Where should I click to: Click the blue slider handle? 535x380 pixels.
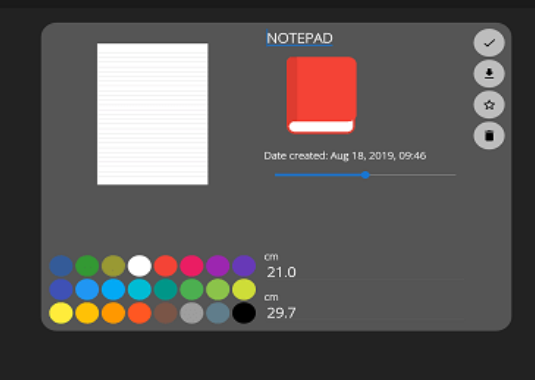pyautogui.click(x=365, y=175)
